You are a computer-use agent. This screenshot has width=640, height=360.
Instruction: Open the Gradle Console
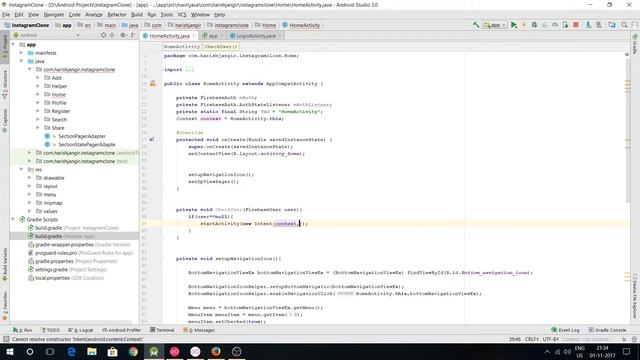pos(607,330)
